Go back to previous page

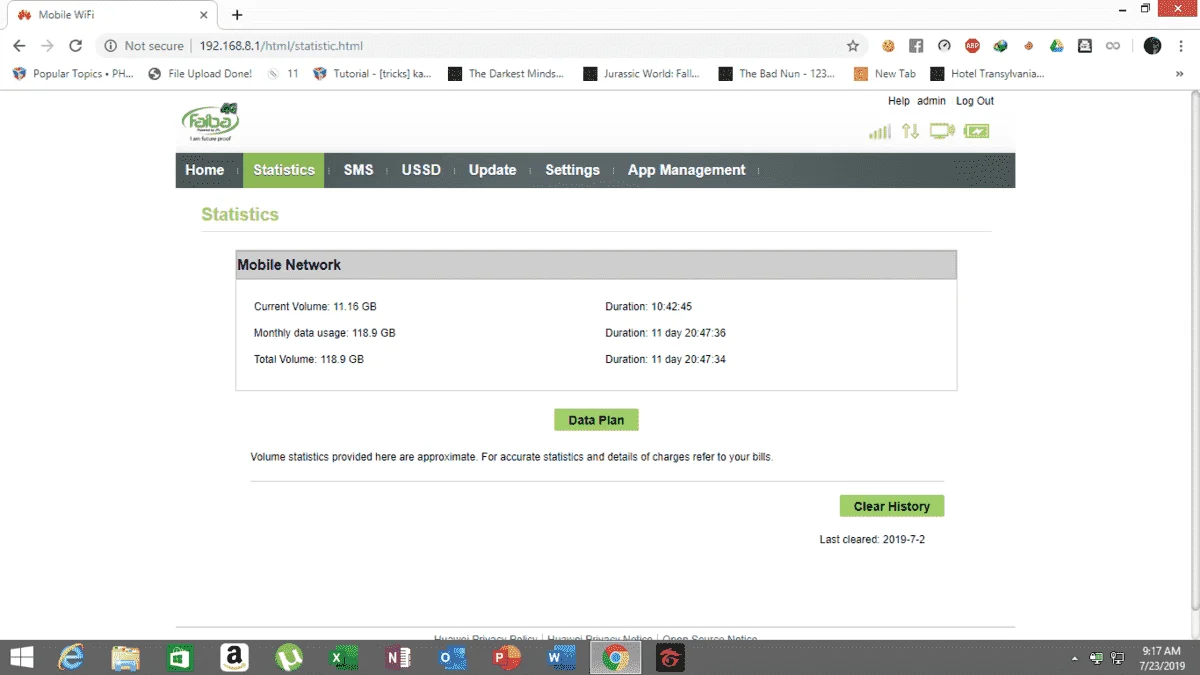[x=19, y=46]
